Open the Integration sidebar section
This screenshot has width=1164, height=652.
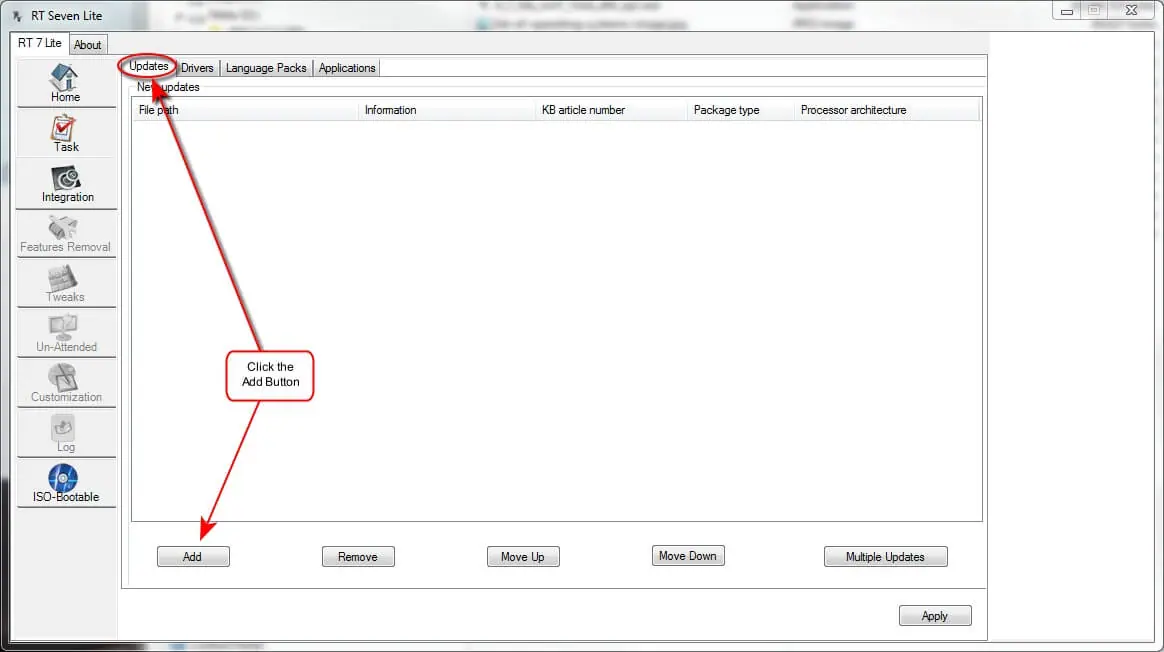coord(66,183)
